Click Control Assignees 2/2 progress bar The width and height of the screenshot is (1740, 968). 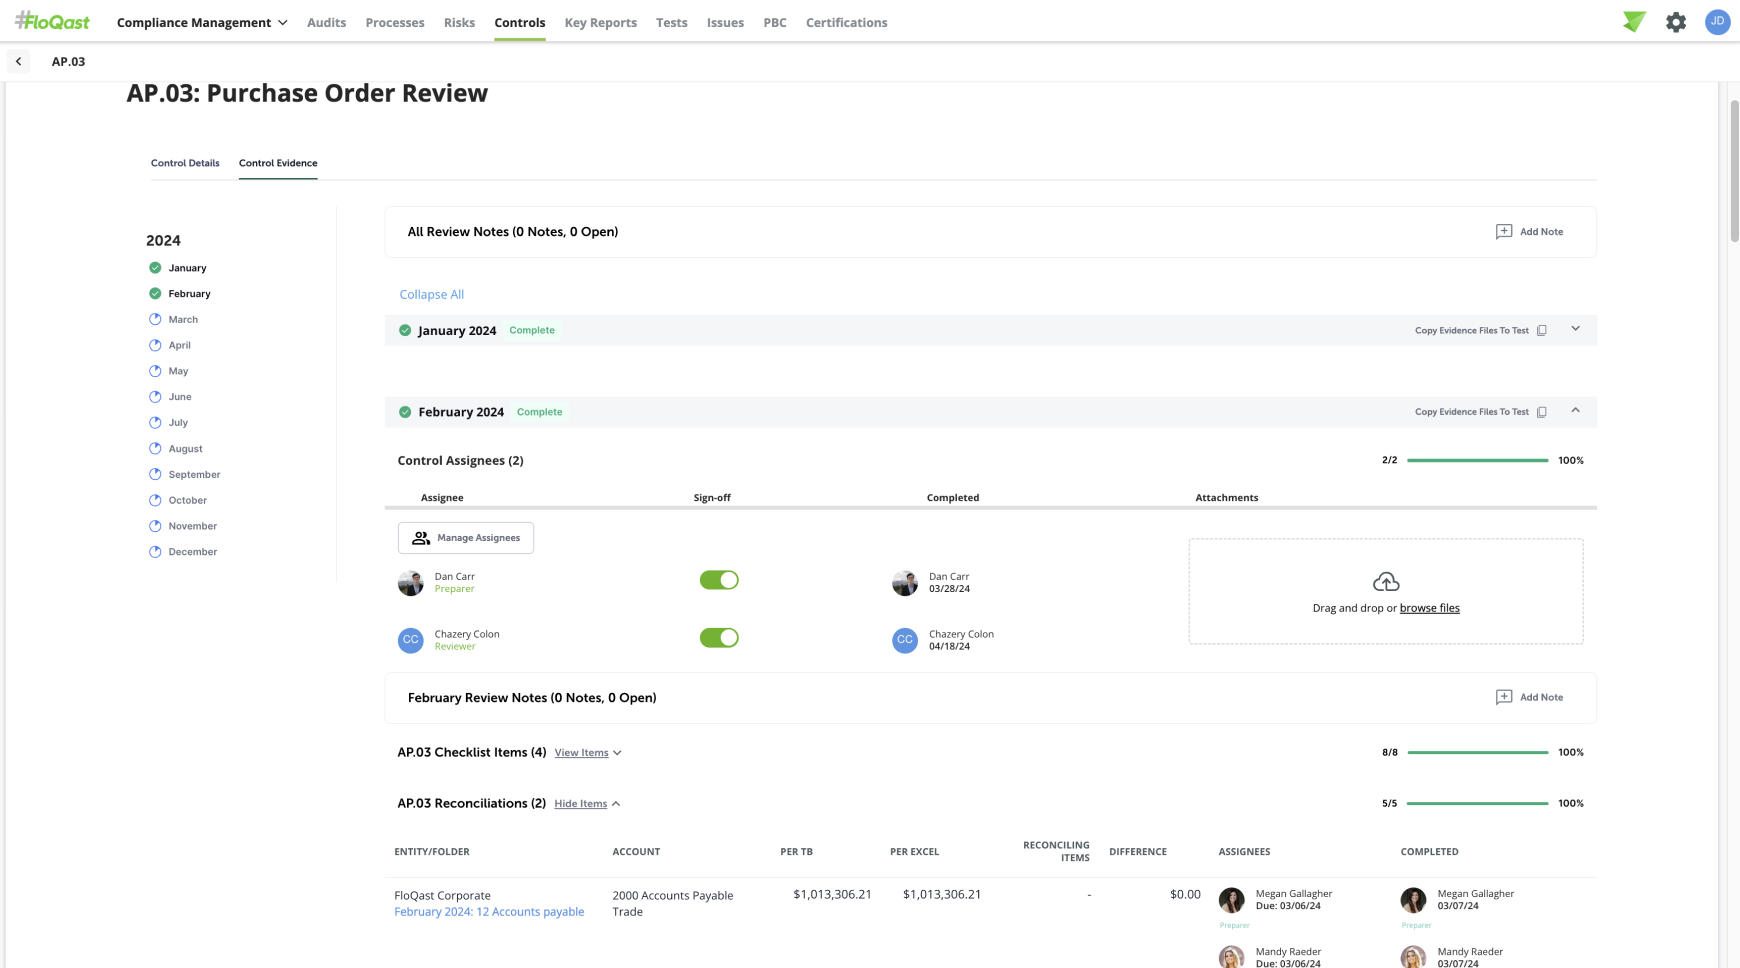1477,461
